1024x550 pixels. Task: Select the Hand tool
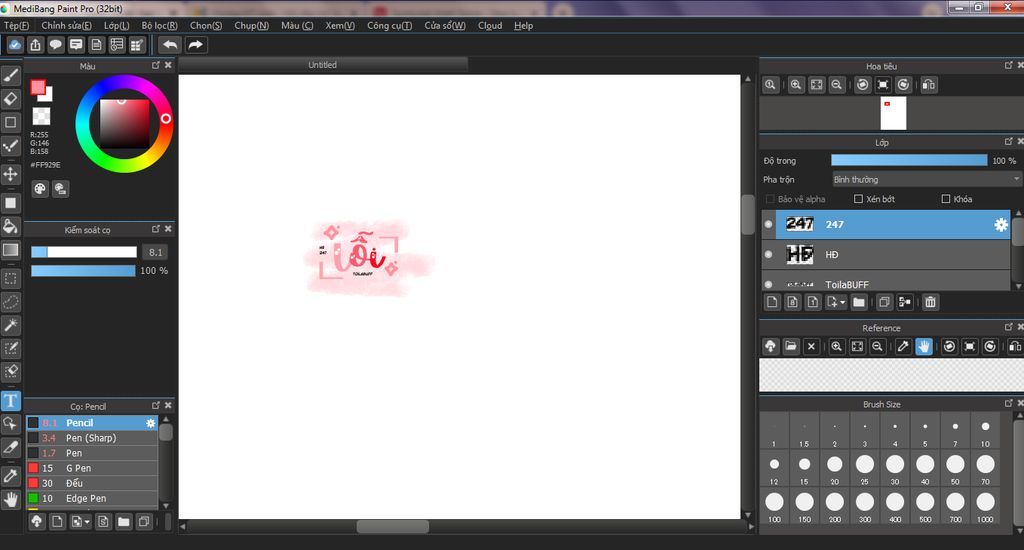[10, 500]
